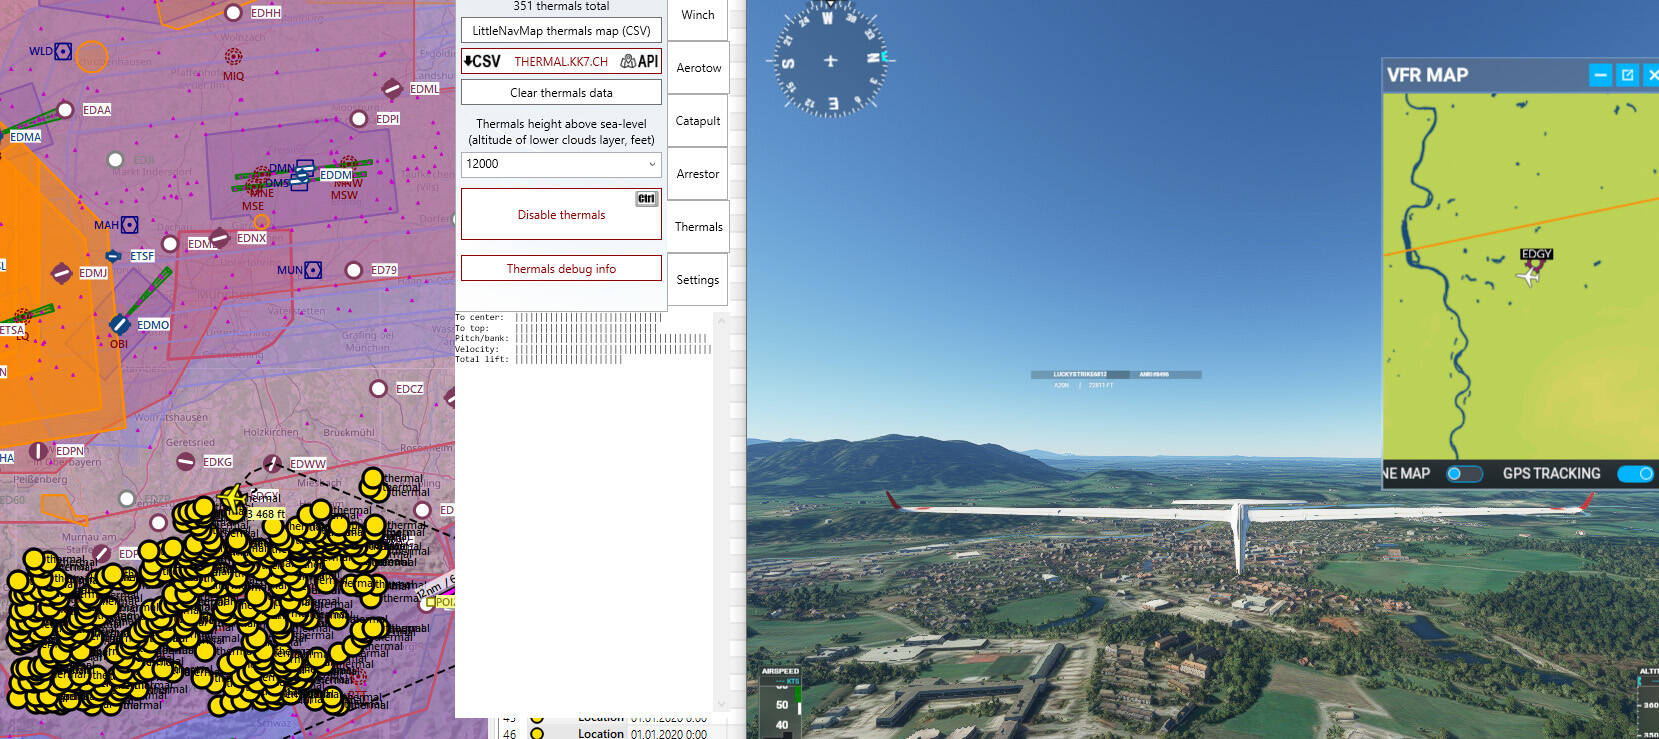Select the EDML airfield icon
1659x739 pixels.
point(392,89)
